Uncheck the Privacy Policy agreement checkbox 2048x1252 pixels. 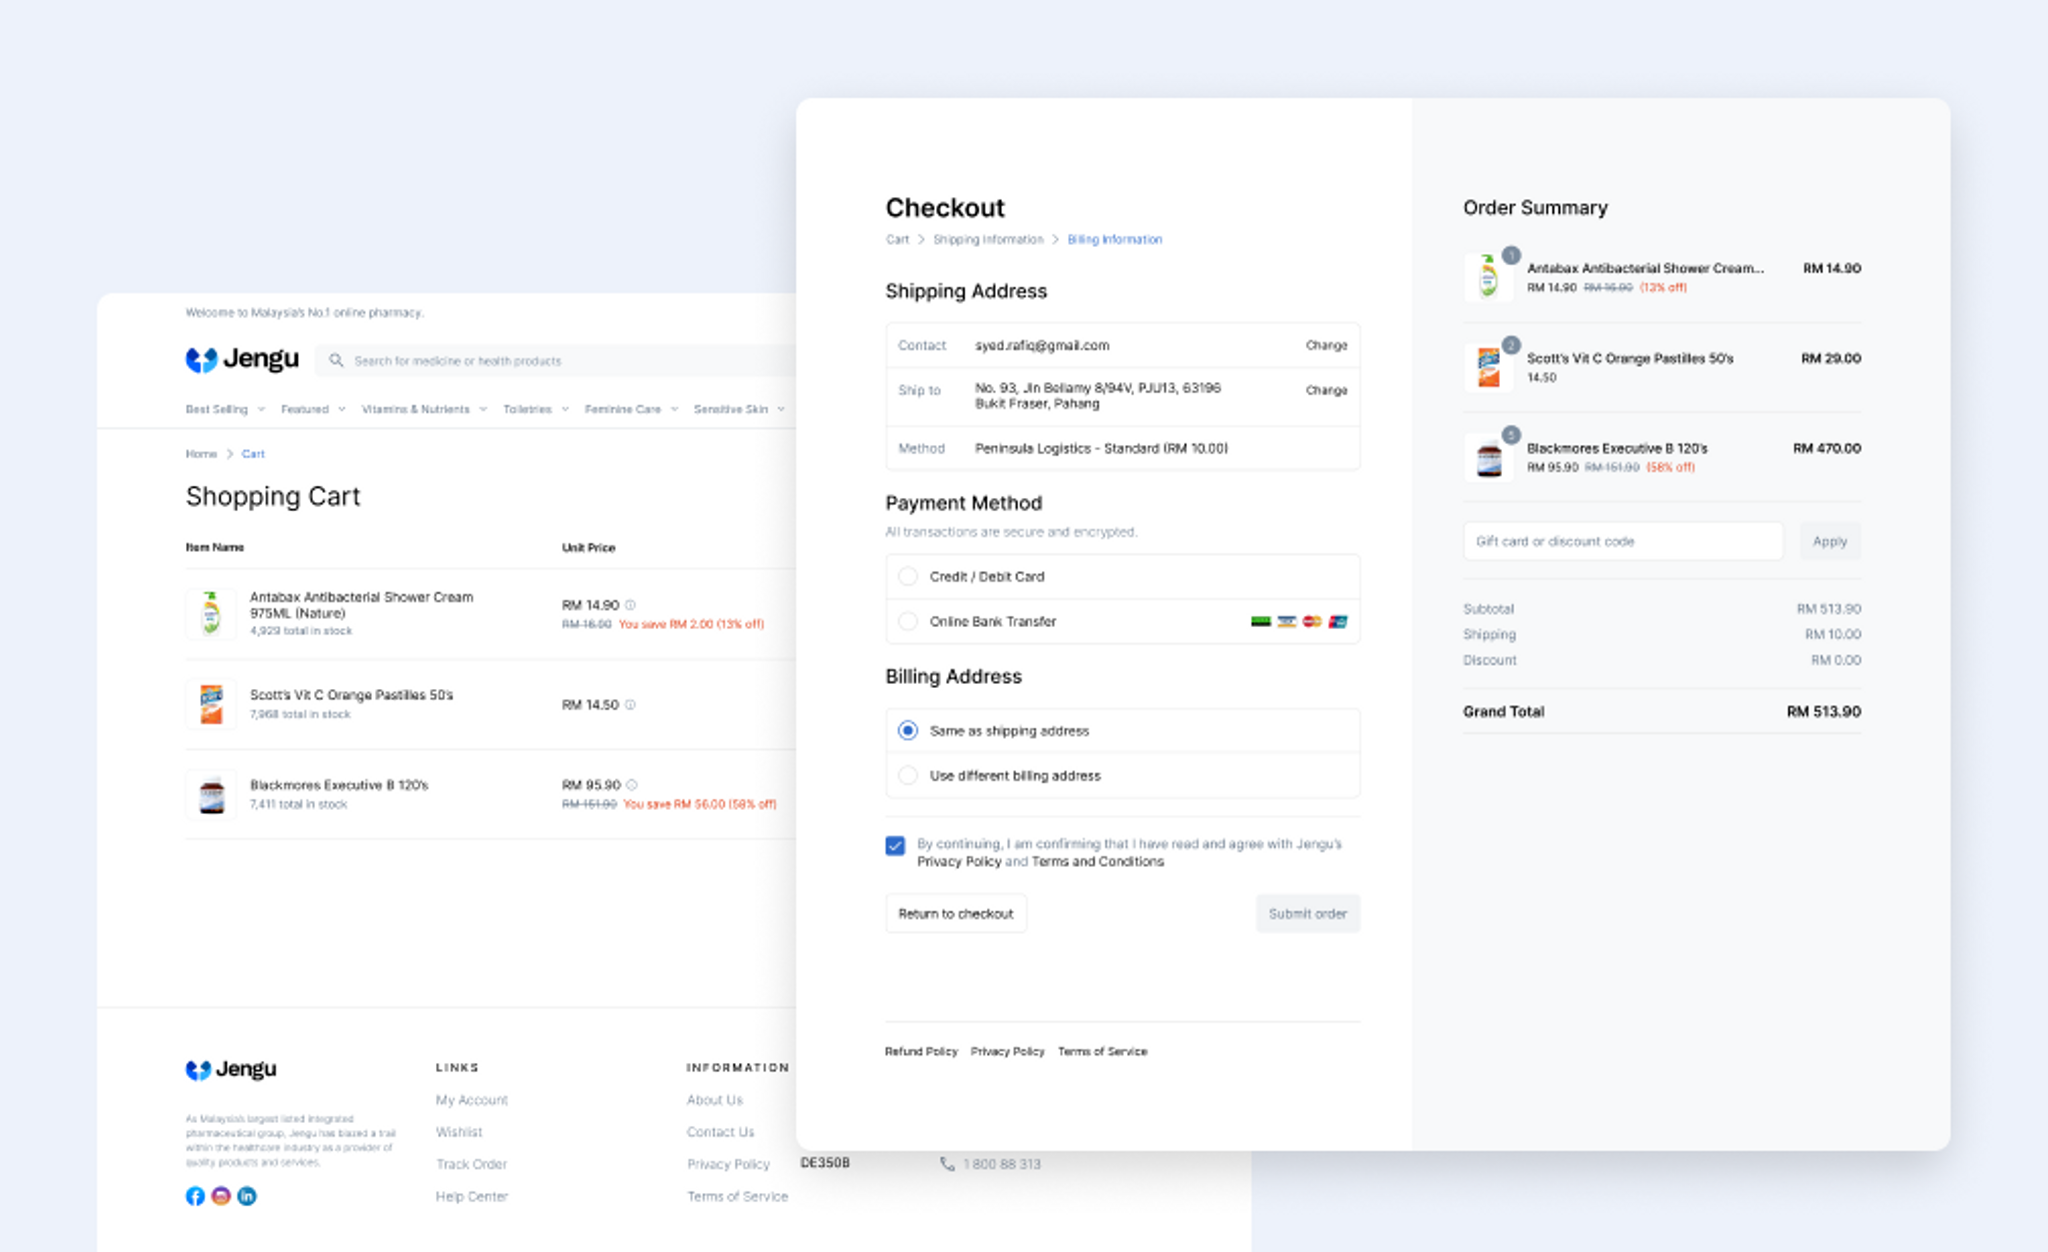click(895, 846)
